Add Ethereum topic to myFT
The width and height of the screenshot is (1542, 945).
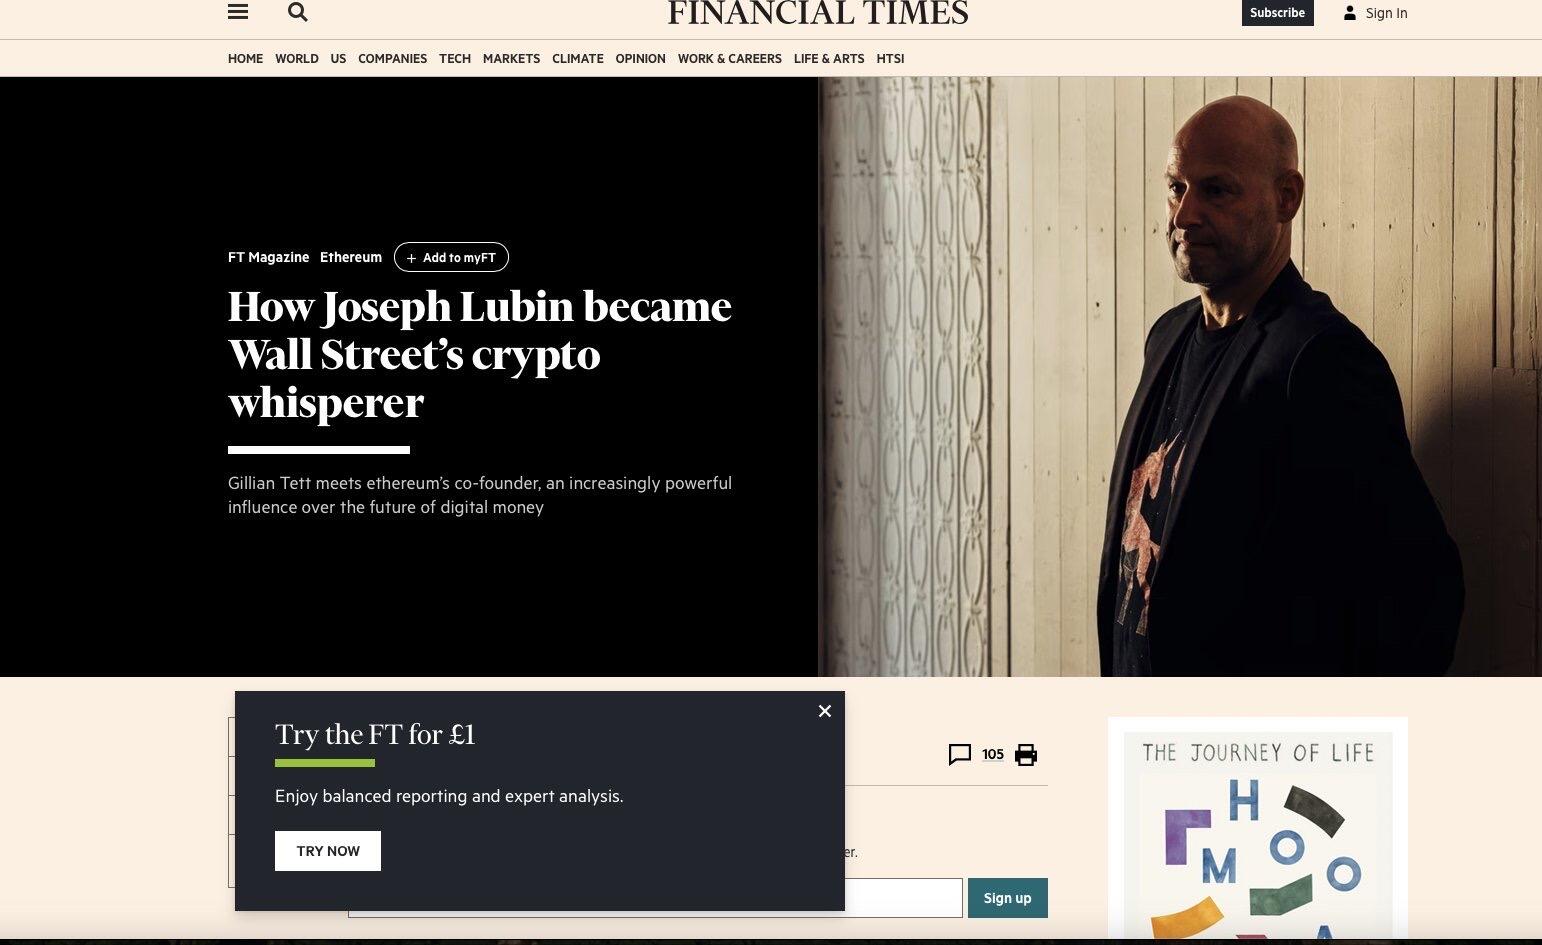pos(451,257)
